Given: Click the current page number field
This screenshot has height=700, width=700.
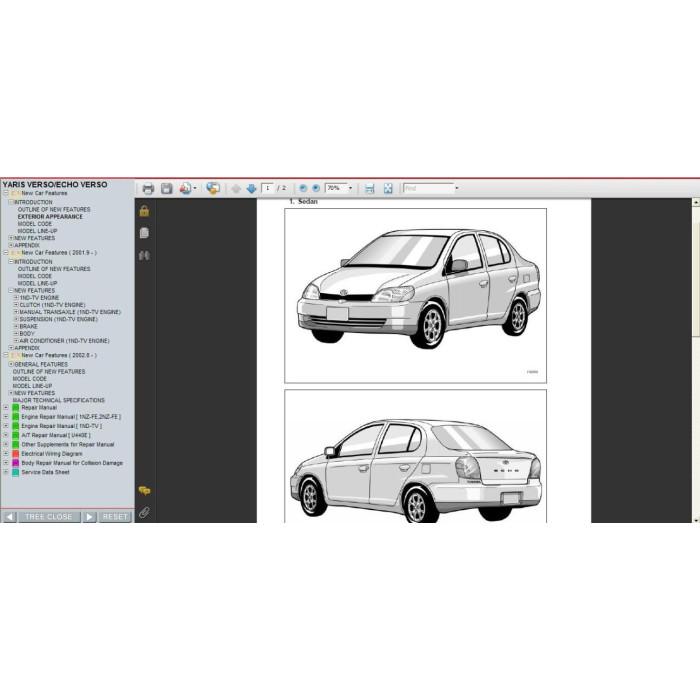Looking at the screenshot, I should point(267,188).
